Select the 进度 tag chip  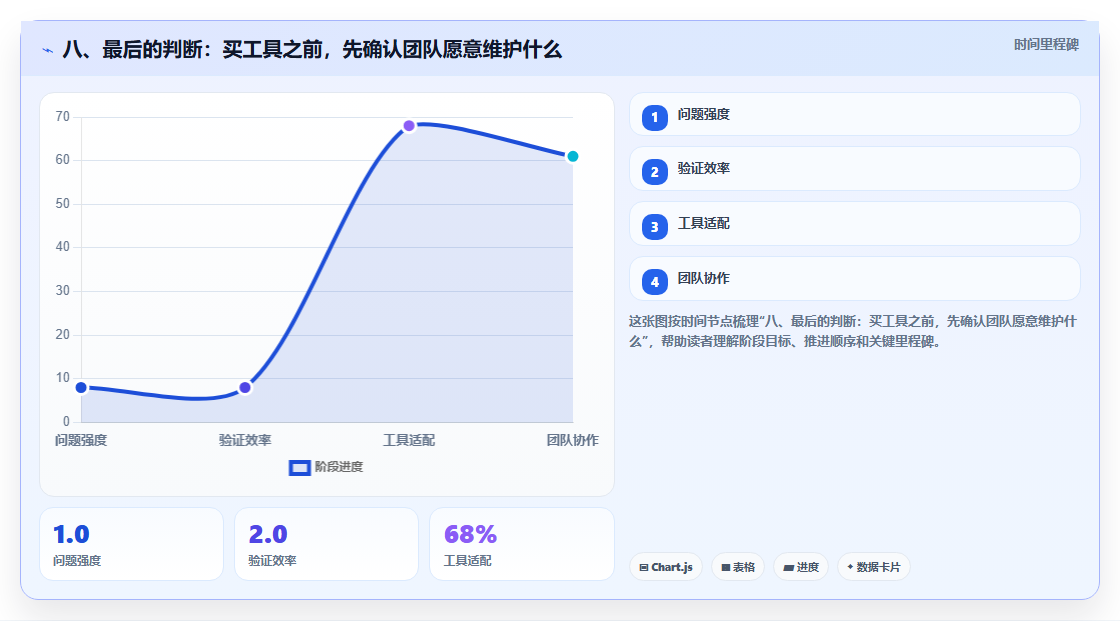[x=801, y=567]
